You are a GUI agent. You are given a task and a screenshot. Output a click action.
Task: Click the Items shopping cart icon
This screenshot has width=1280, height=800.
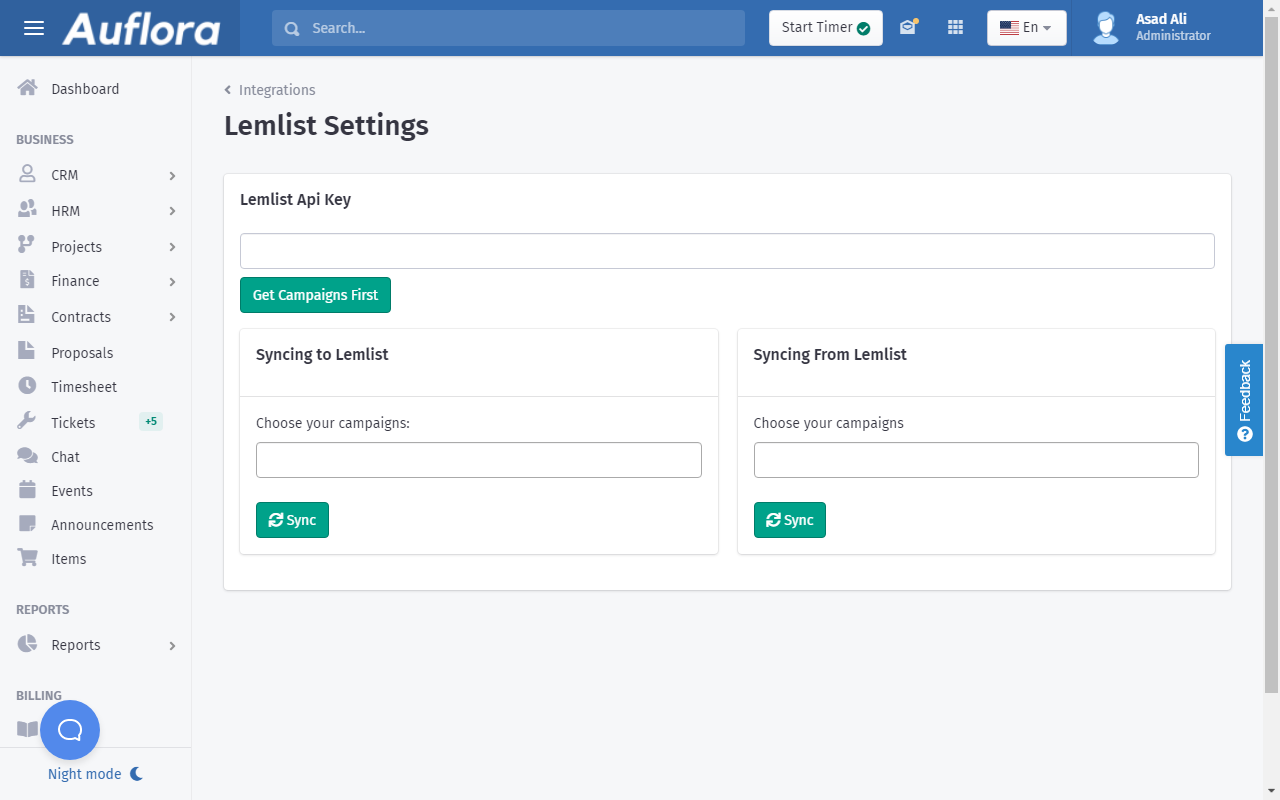pyautogui.click(x=28, y=558)
